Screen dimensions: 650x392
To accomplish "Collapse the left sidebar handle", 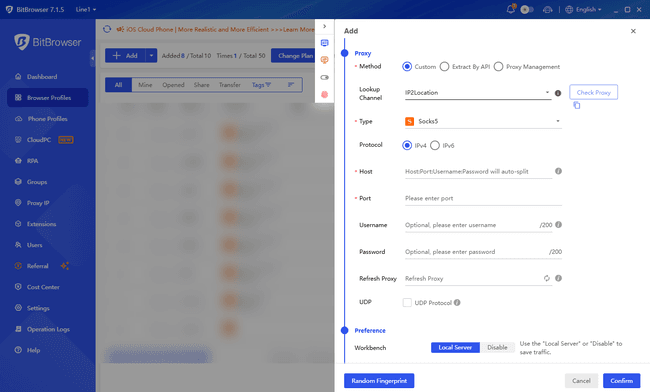I will point(92,58).
